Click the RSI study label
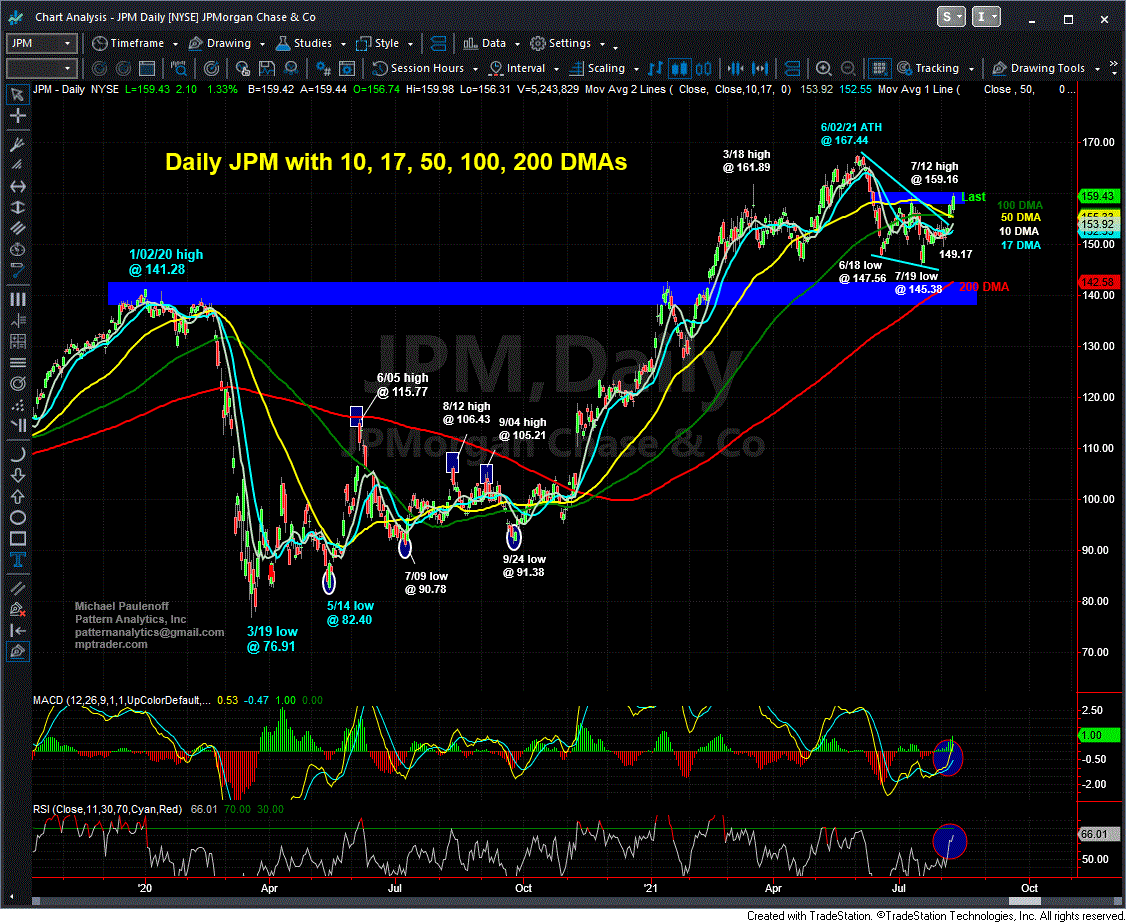This screenshot has height=922, width=1126. pos(109,809)
